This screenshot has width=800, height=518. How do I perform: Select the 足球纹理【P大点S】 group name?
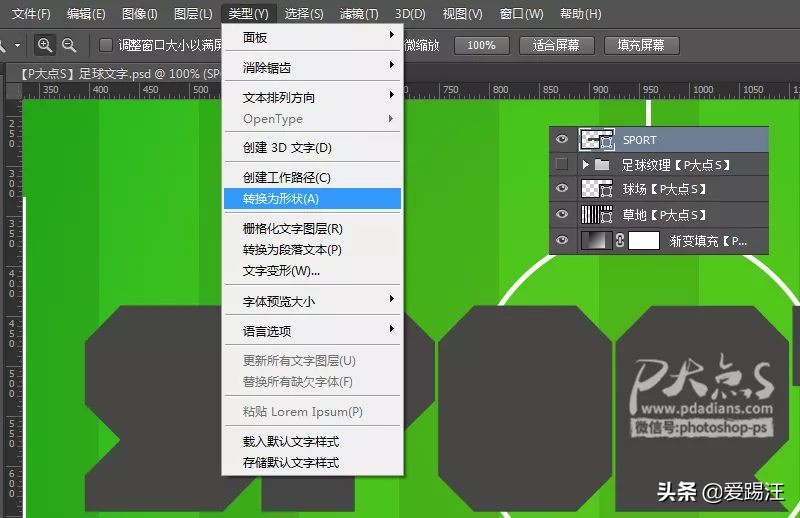(676, 165)
